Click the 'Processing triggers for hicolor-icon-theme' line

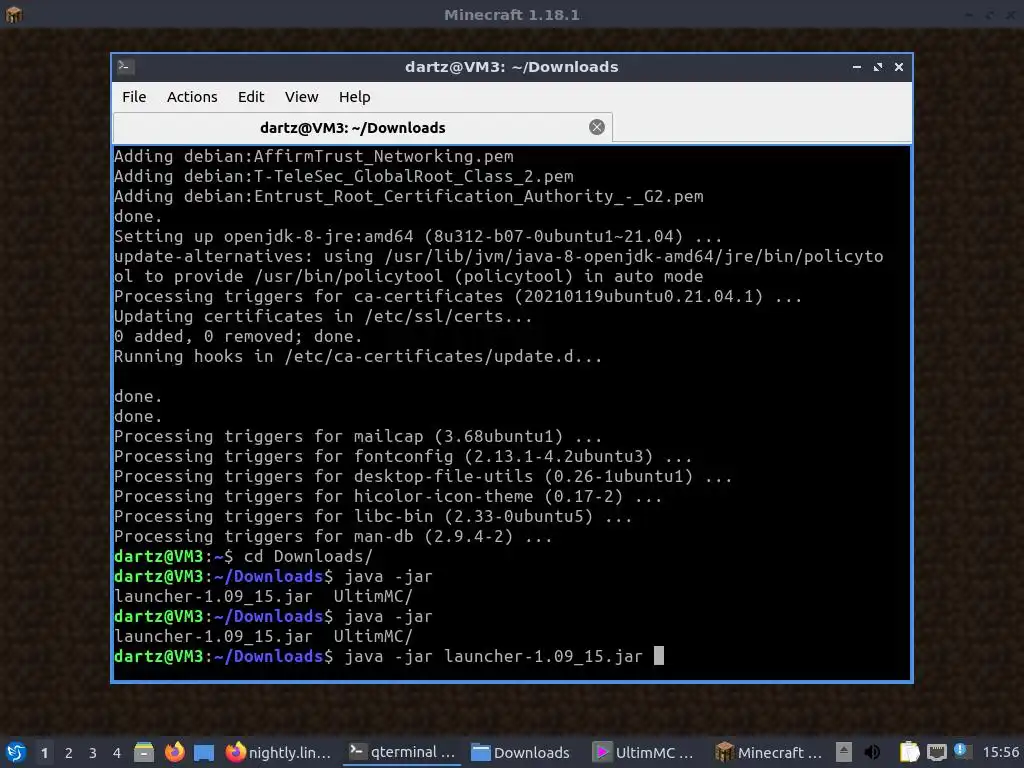click(388, 496)
